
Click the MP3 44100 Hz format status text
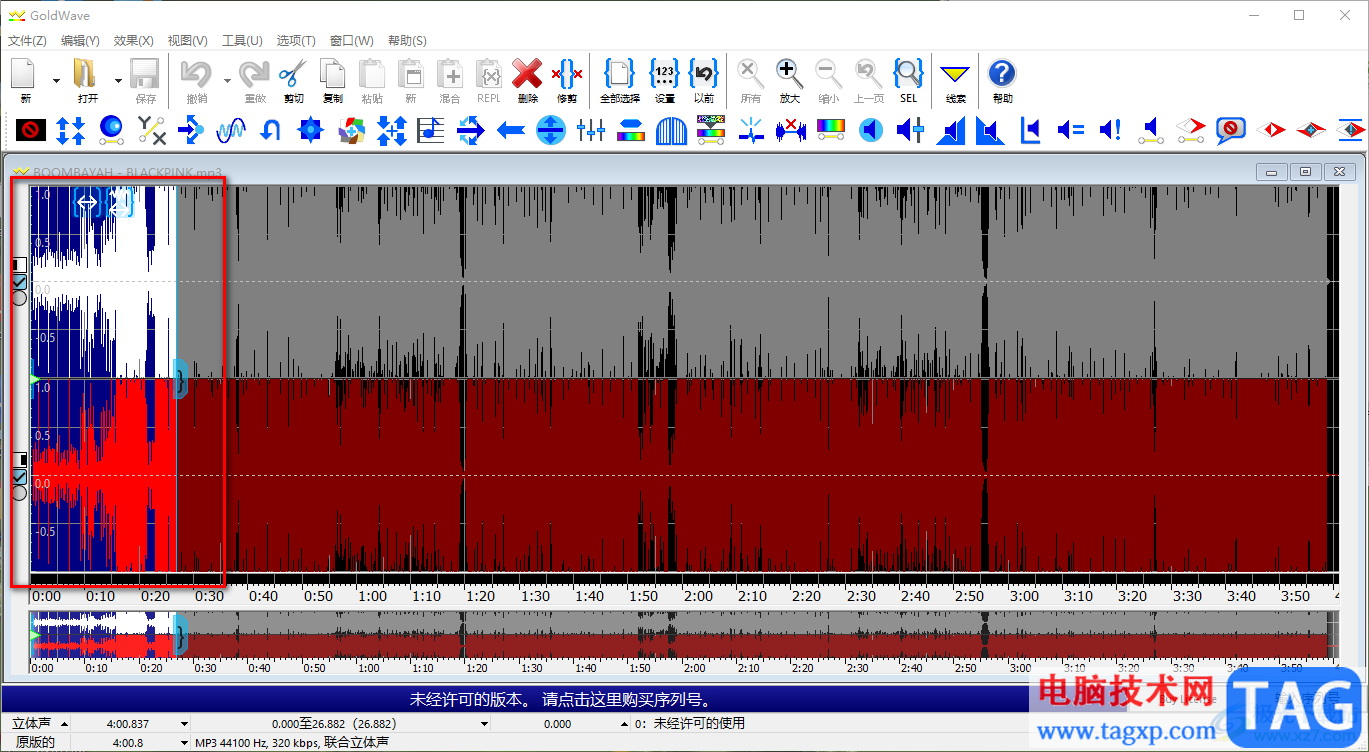291,742
